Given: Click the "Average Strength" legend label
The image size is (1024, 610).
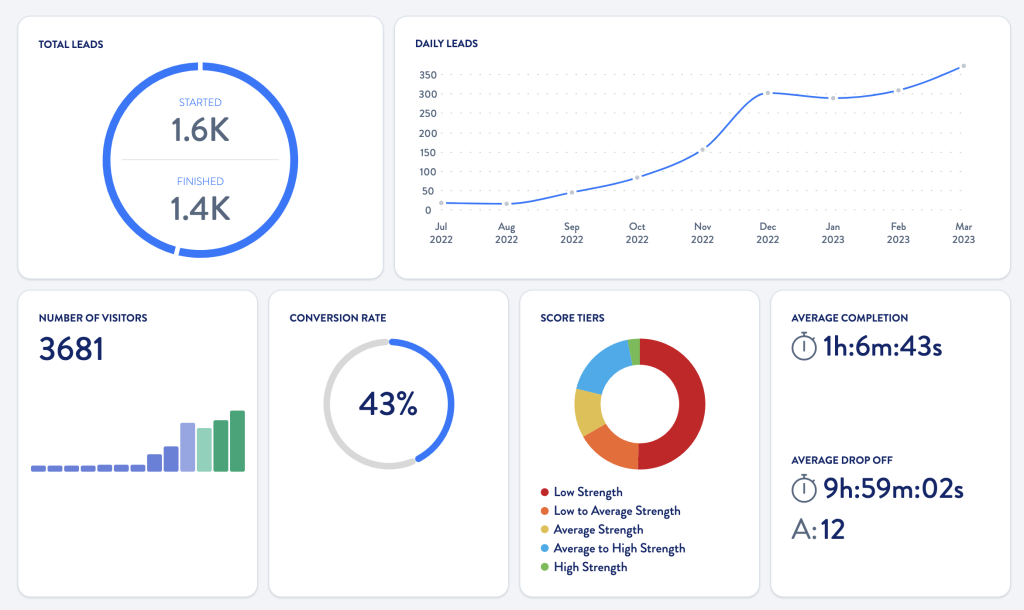Looking at the screenshot, I should point(598,530).
